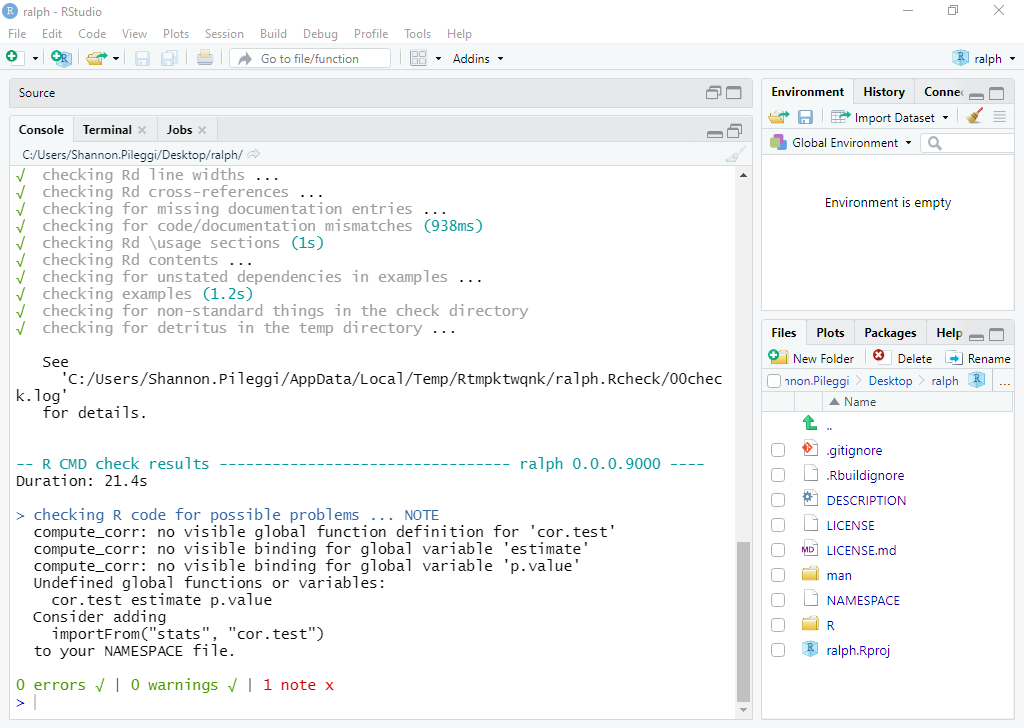Viewport: 1024px width, 728px height.
Task: Navigate to Desktop in Files breadcrumb
Action: (890, 381)
